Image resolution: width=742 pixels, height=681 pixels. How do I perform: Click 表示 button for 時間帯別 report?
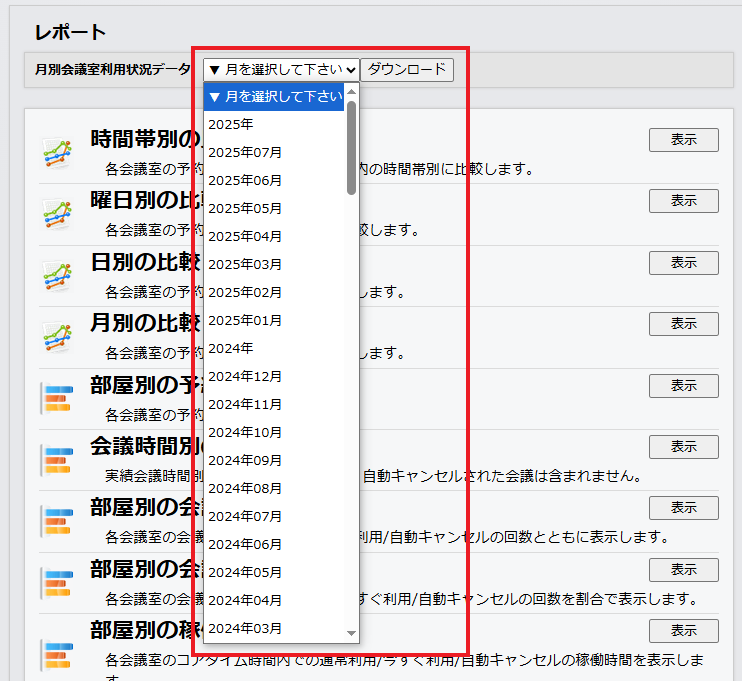coord(683,140)
